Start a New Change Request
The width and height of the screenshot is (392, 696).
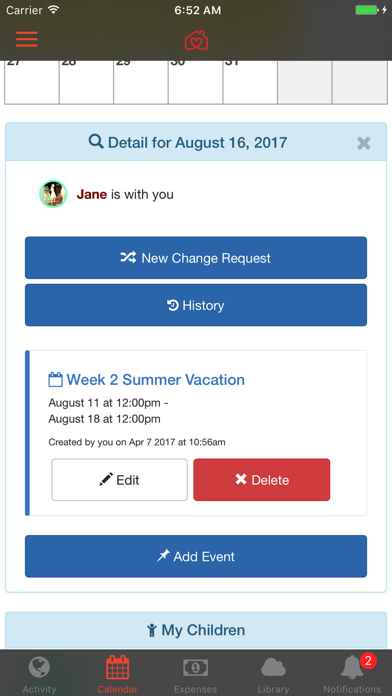coord(196,258)
